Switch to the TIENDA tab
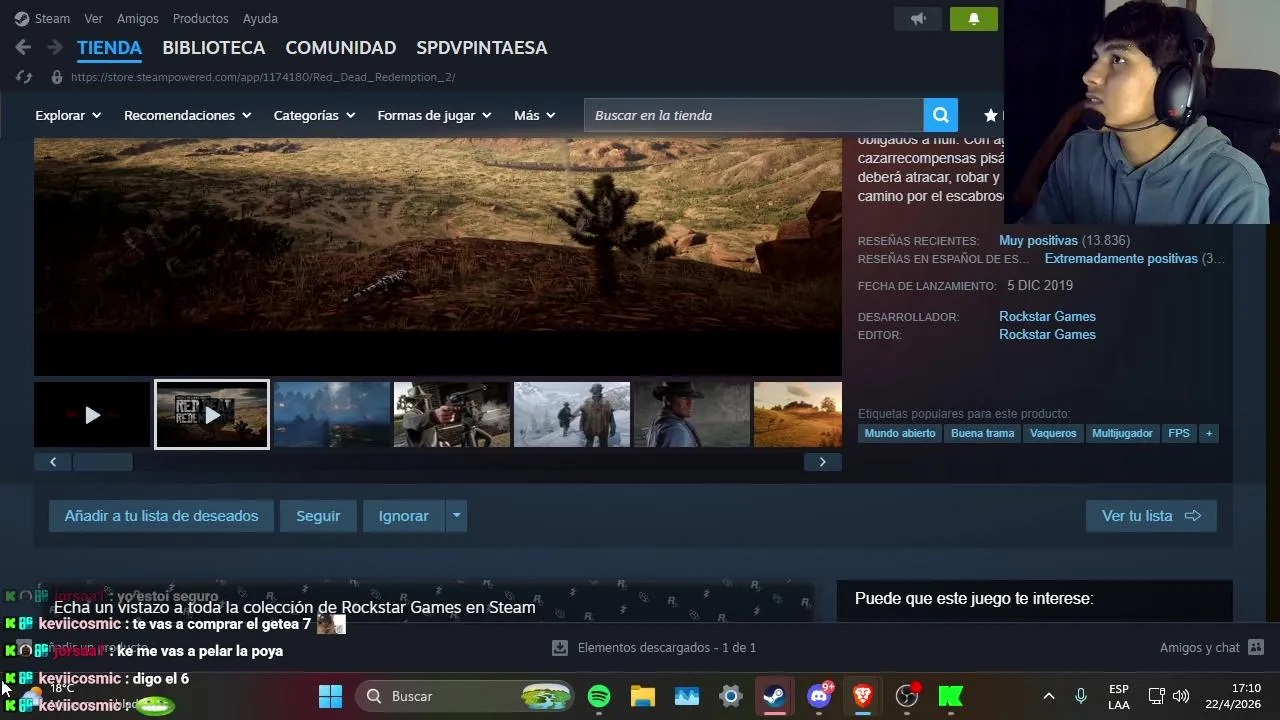 pyautogui.click(x=109, y=47)
